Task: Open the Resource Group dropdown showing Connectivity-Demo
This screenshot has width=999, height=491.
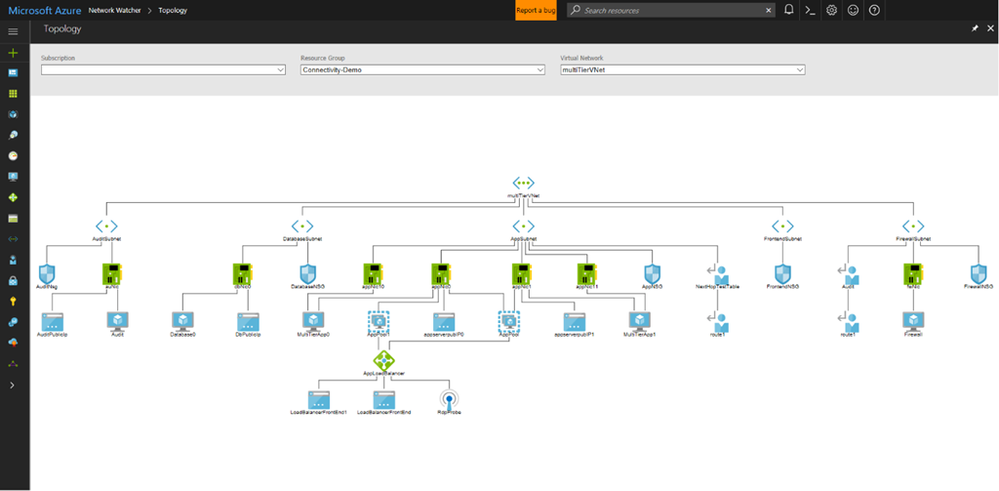Action: coord(423,70)
